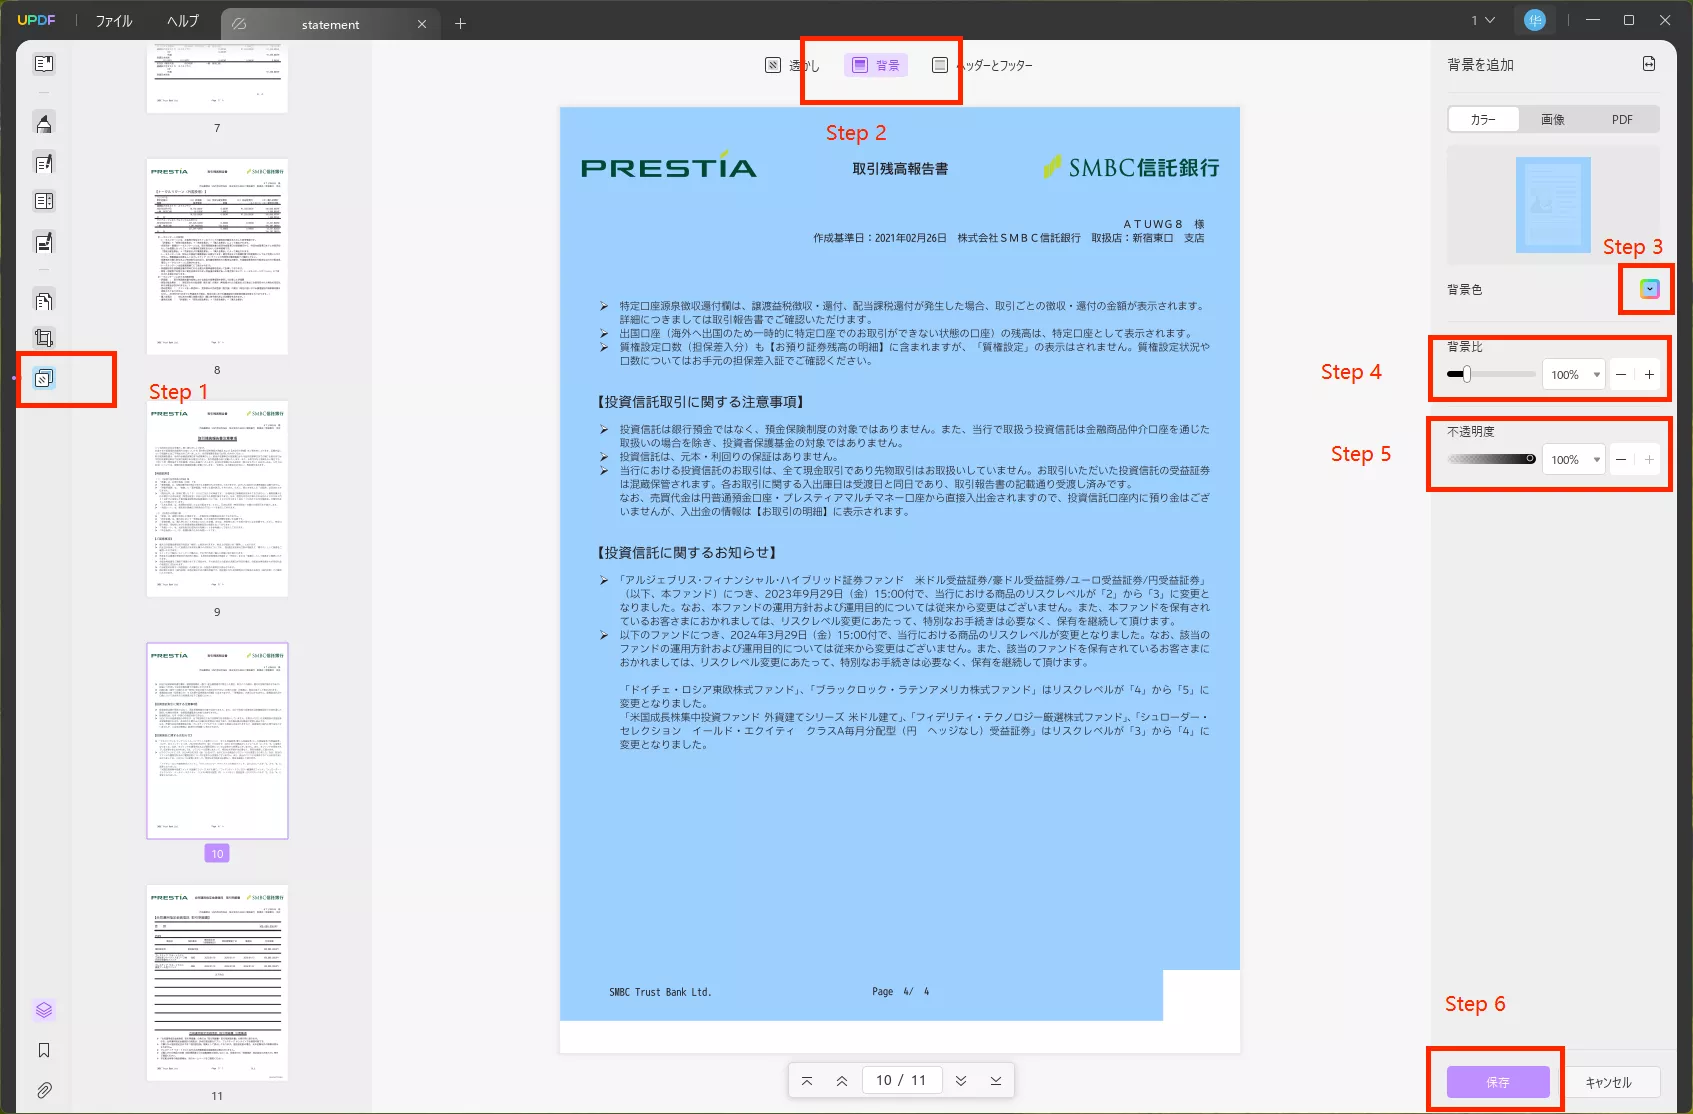The height and width of the screenshot is (1114, 1693).
Task: Increase 不透明度 with plus button
Action: click(1649, 460)
